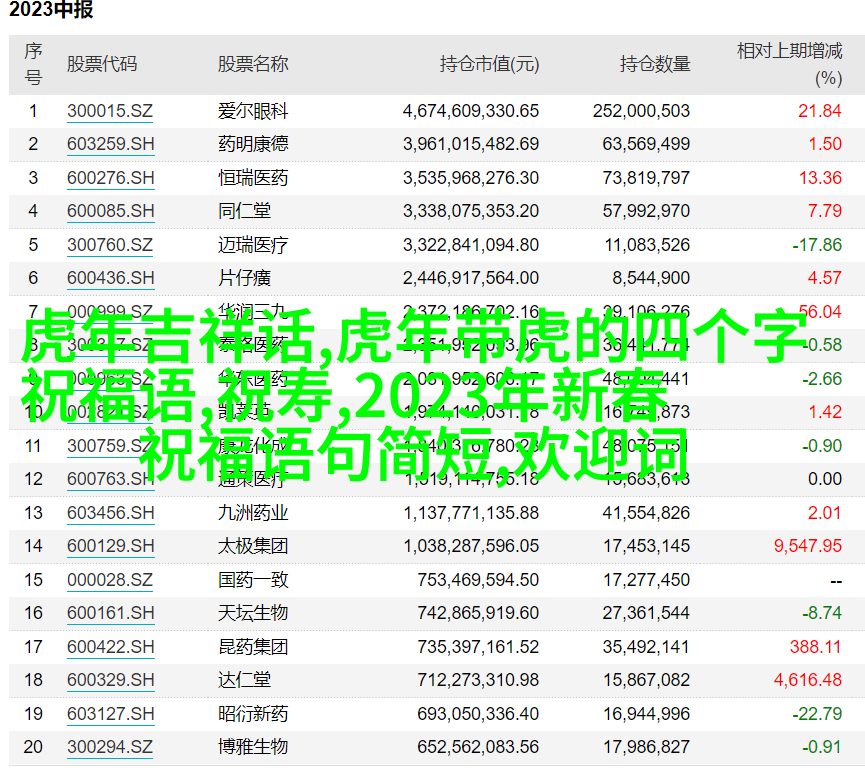Click change percentage 4,616.48
The width and height of the screenshot is (865, 776).
(808, 680)
